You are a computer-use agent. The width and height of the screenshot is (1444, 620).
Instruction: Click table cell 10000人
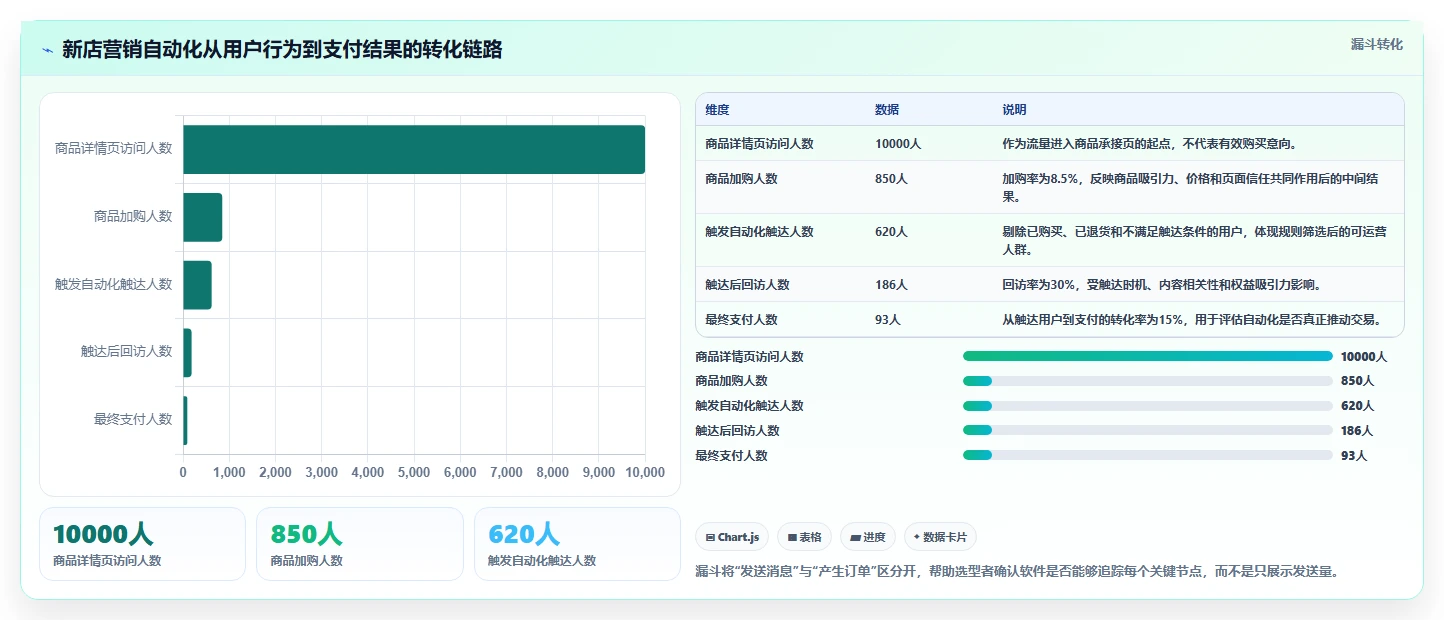[898, 144]
